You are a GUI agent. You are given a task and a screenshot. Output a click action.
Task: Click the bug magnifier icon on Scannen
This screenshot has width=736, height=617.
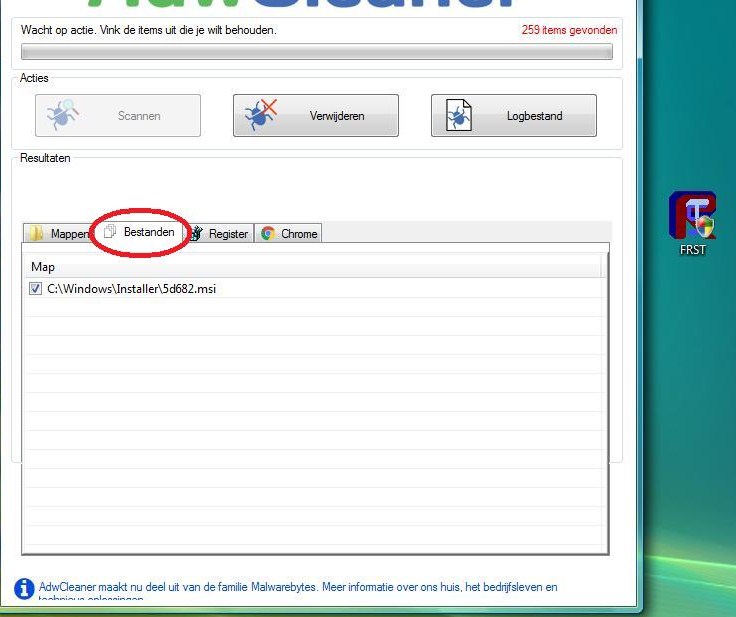pos(63,114)
